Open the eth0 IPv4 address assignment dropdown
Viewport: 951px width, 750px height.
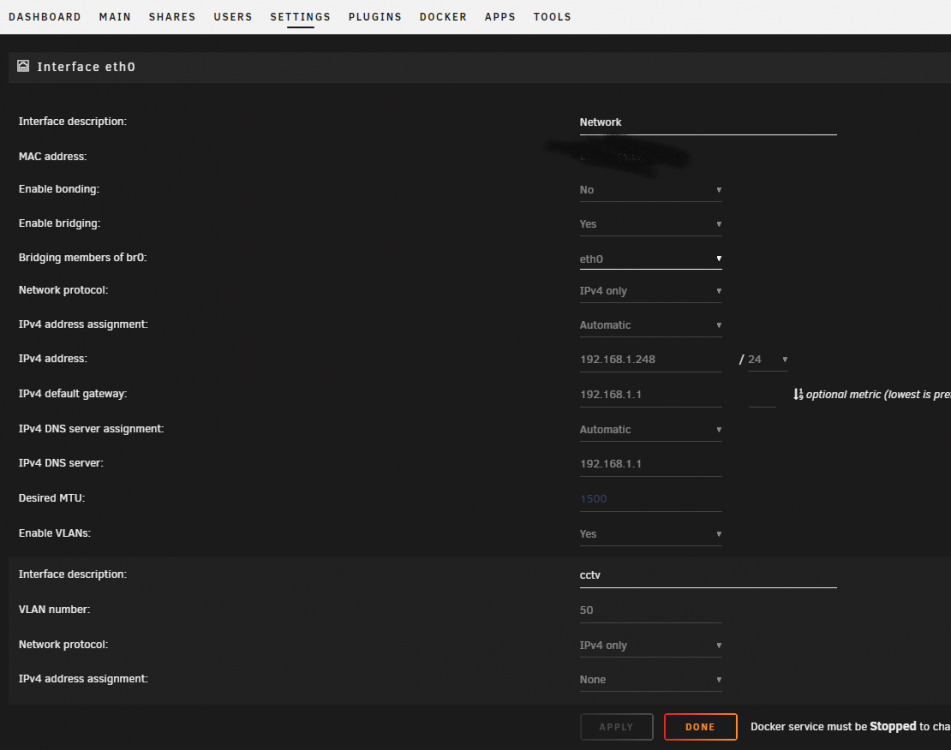point(650,326)
